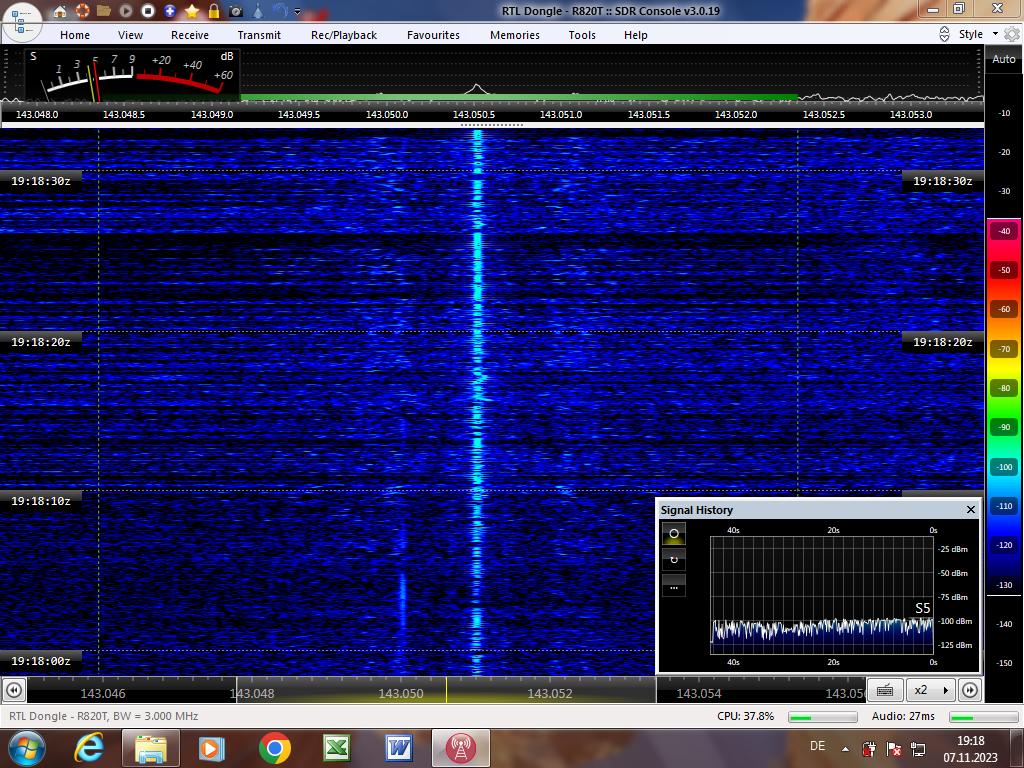Click the blue plus add icon

point(170,11)
